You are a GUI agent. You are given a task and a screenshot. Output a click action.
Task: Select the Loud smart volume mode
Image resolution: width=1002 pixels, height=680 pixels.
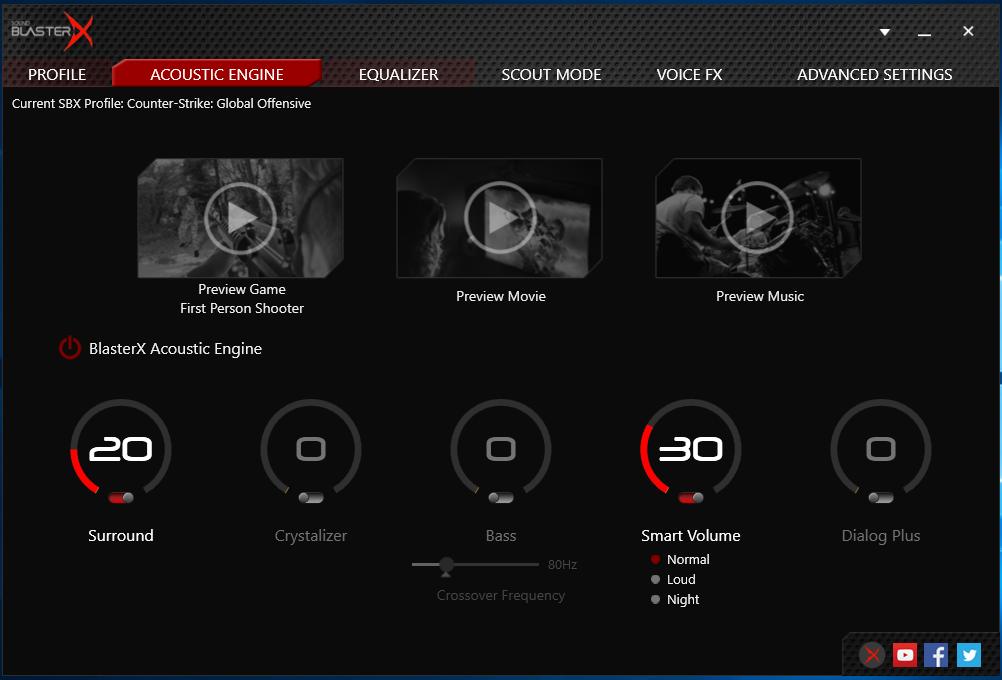673,580
